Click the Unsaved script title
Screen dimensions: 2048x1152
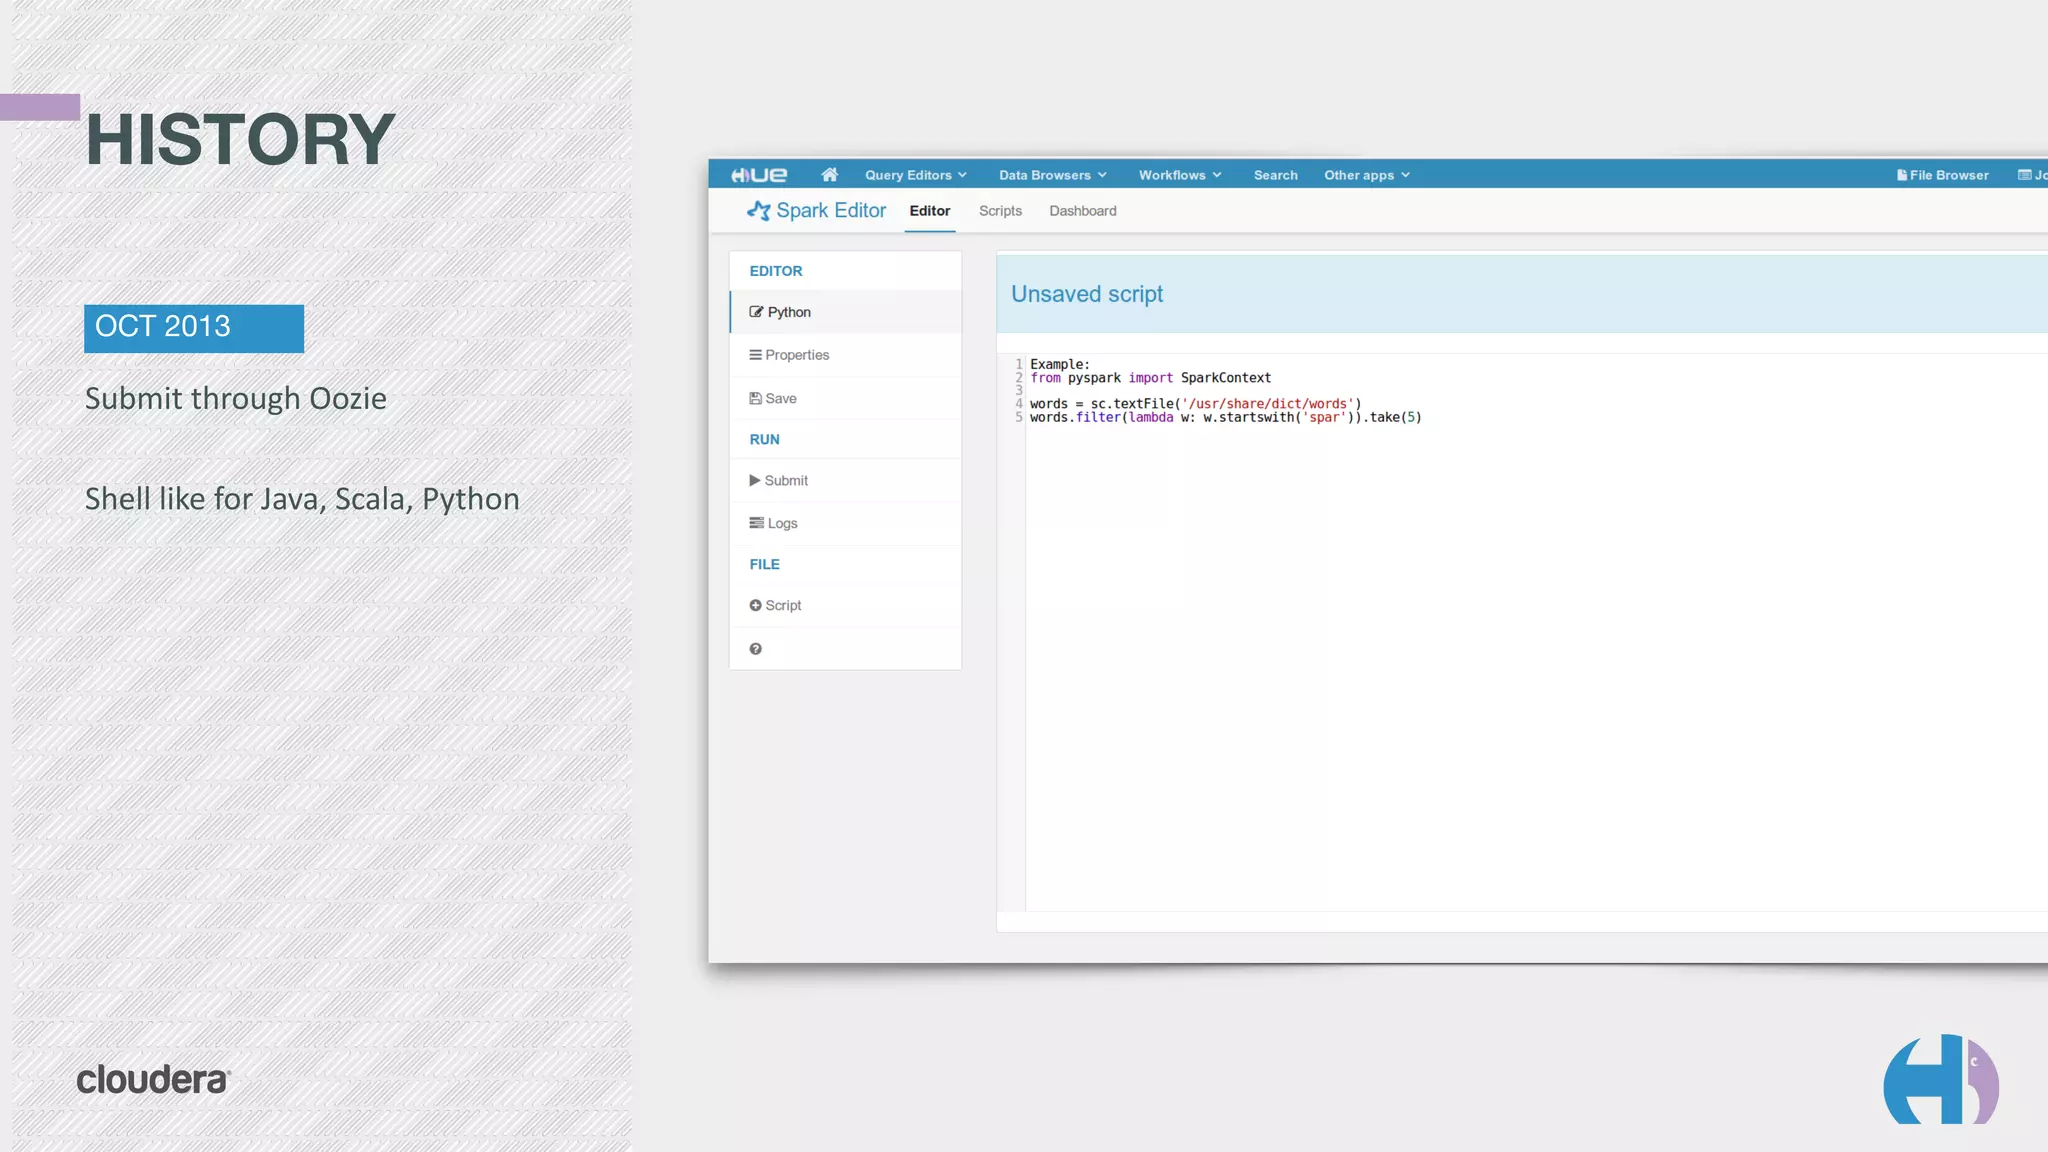[x=1087, y=294]
